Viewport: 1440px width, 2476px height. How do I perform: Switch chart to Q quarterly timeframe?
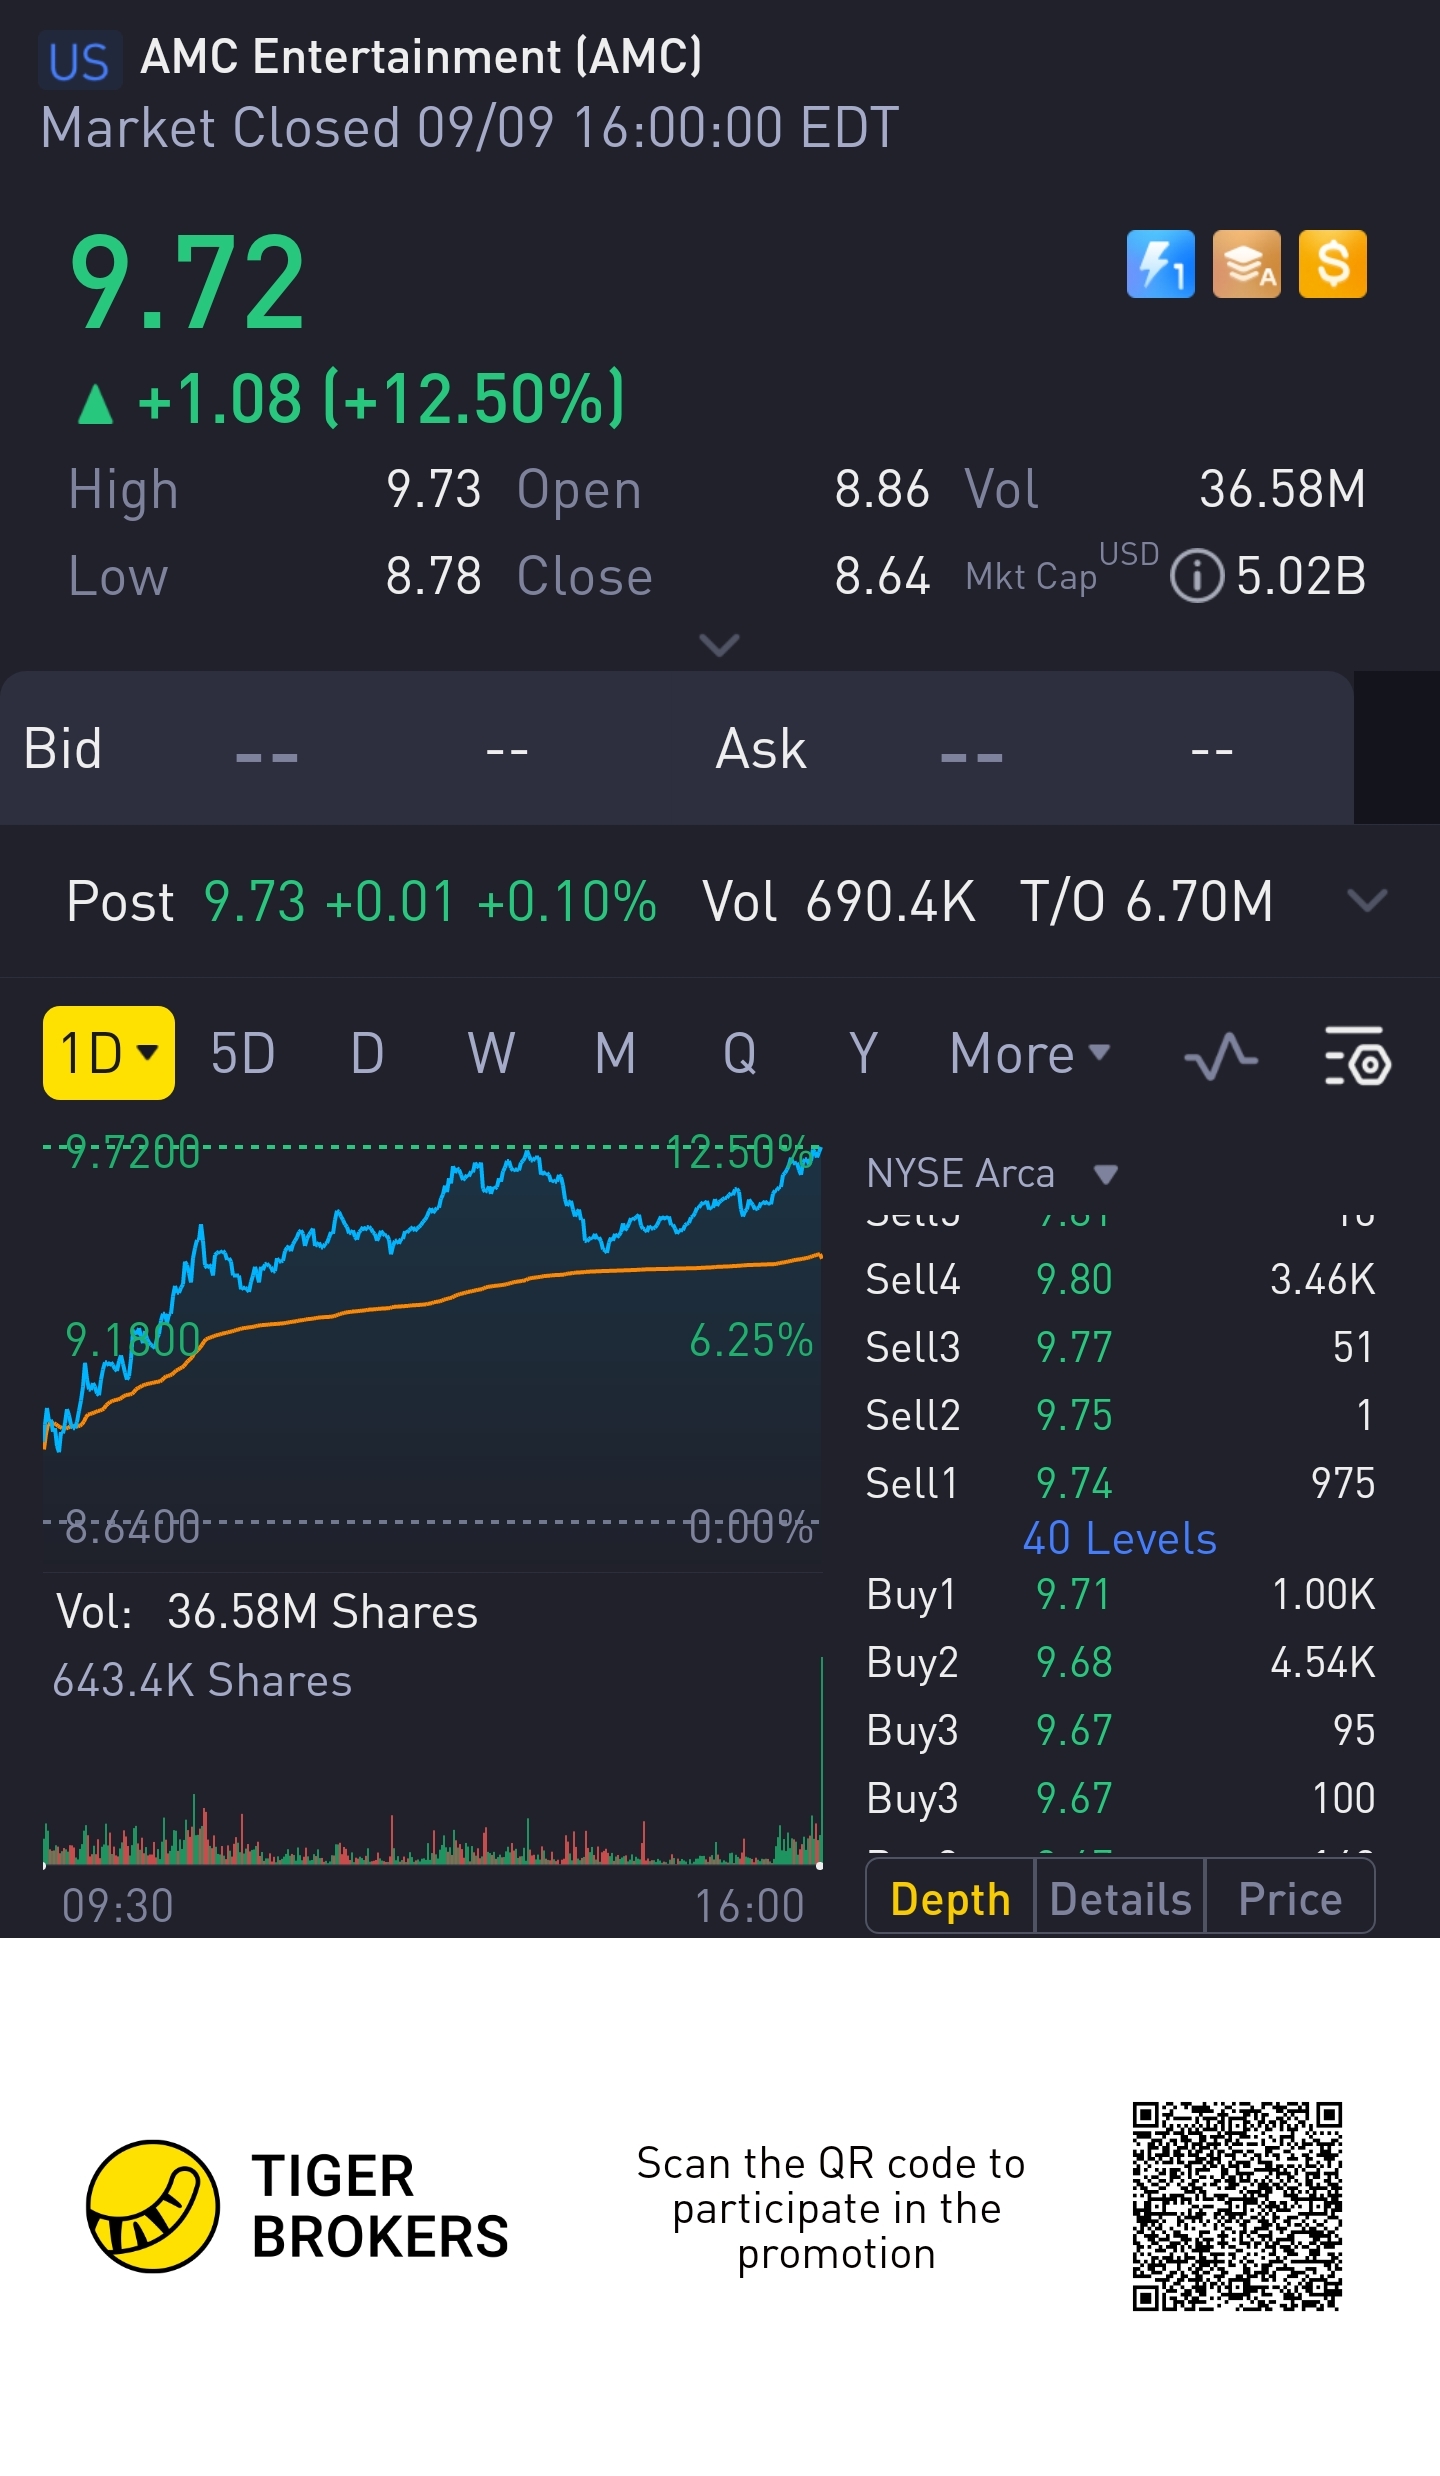[x=740, y=1054]
